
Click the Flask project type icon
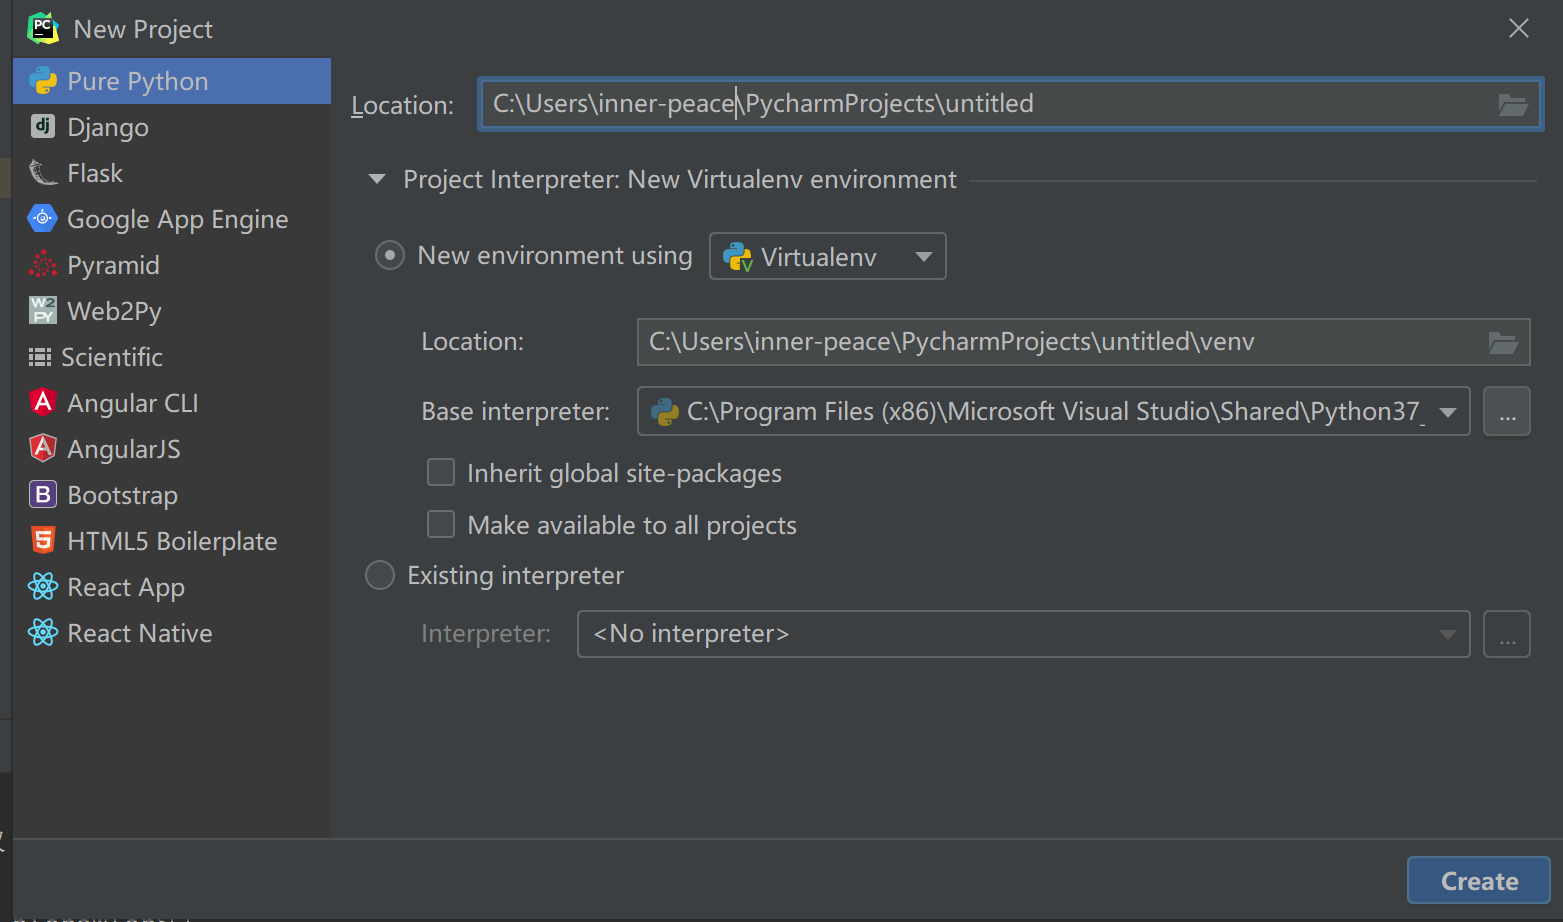(43, 173)
